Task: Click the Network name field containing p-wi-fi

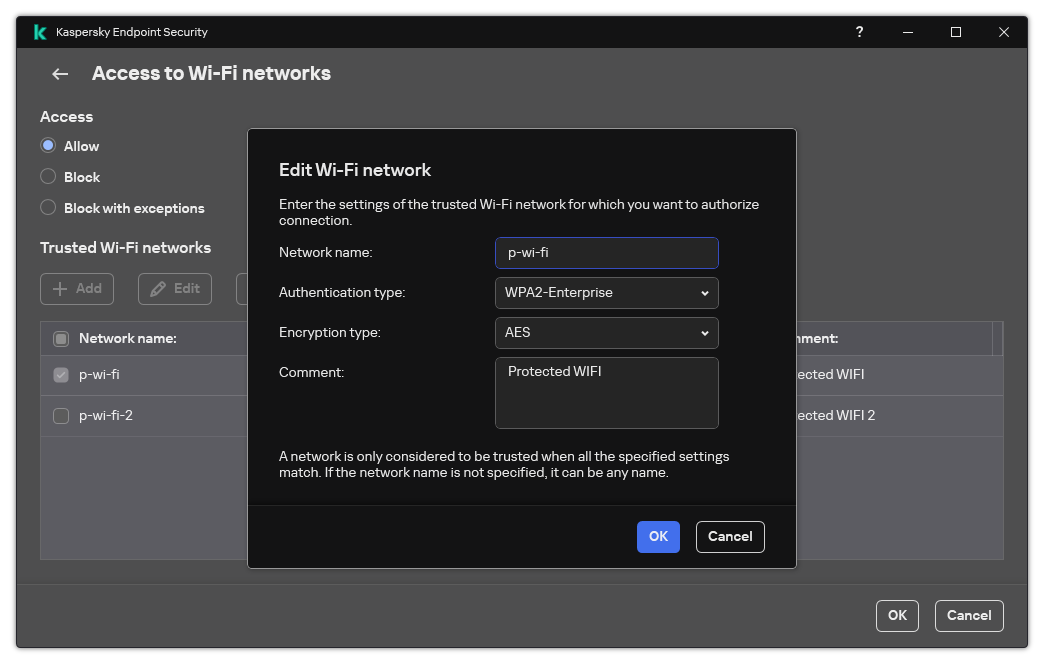Action: pos(606,252)
